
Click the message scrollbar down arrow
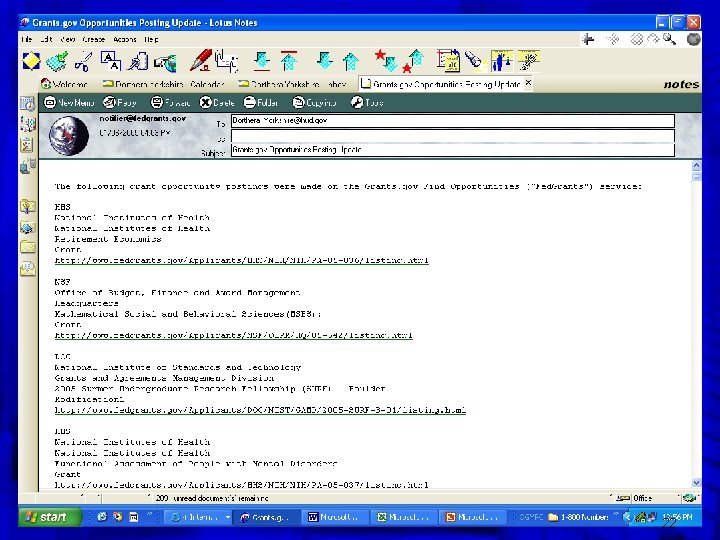pyautogui.click(x=697, y=483)
